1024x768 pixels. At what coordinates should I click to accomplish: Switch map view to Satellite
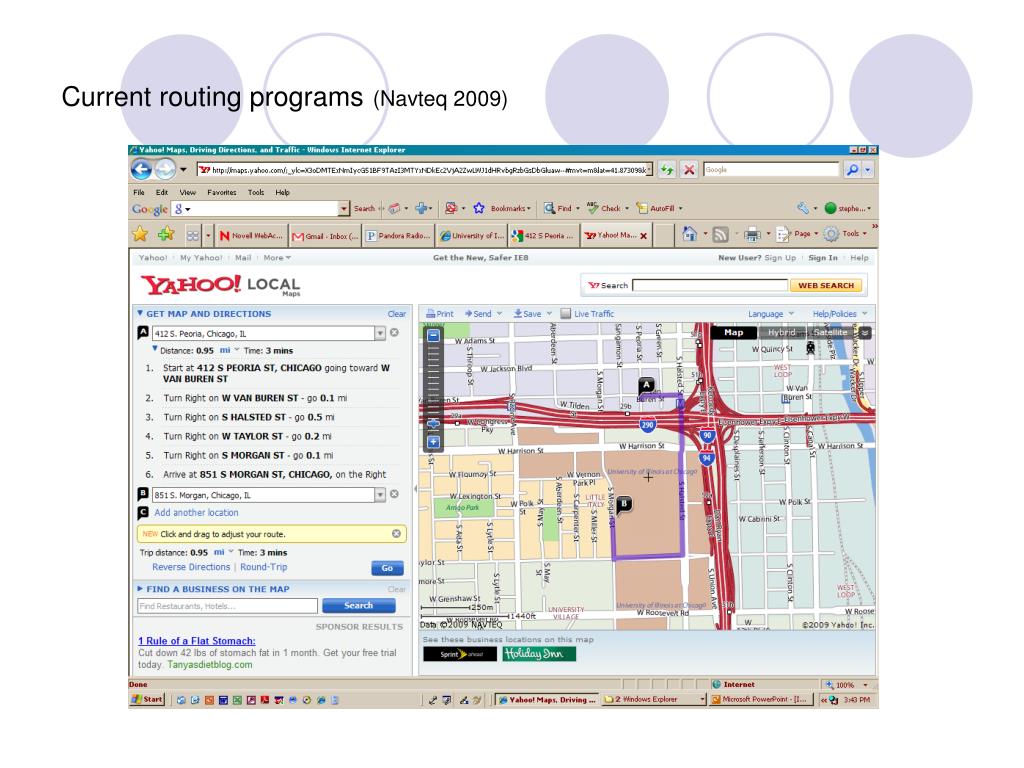[829, 332]
